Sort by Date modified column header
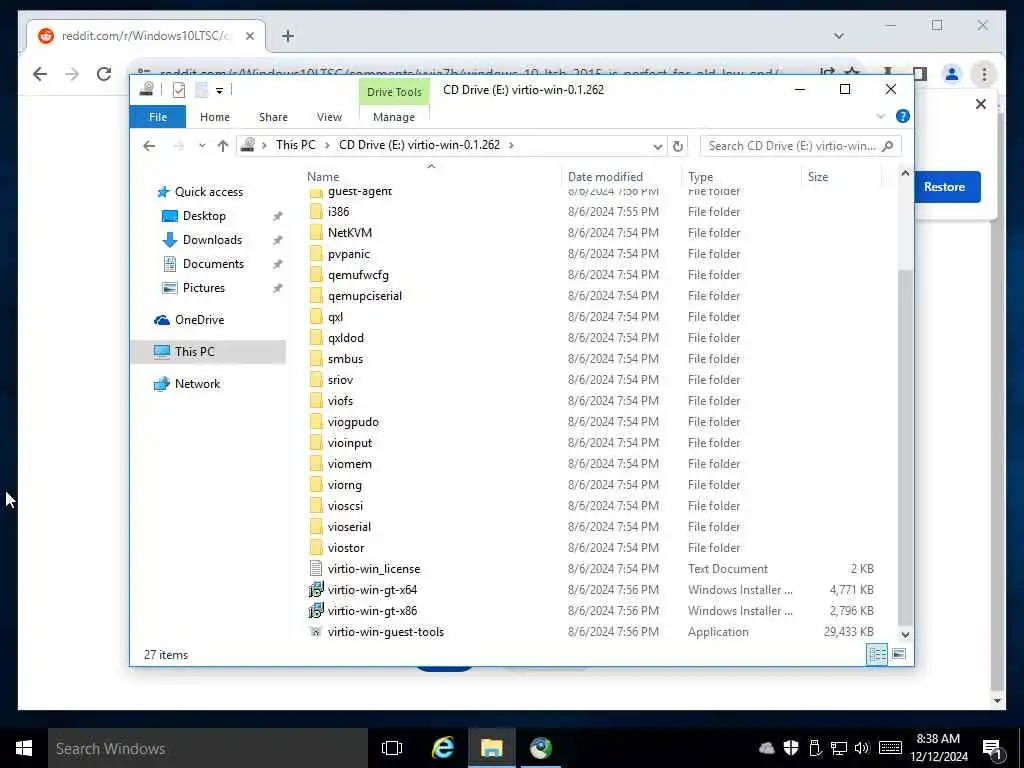The image size is (1024, 768). coord(620,176)
